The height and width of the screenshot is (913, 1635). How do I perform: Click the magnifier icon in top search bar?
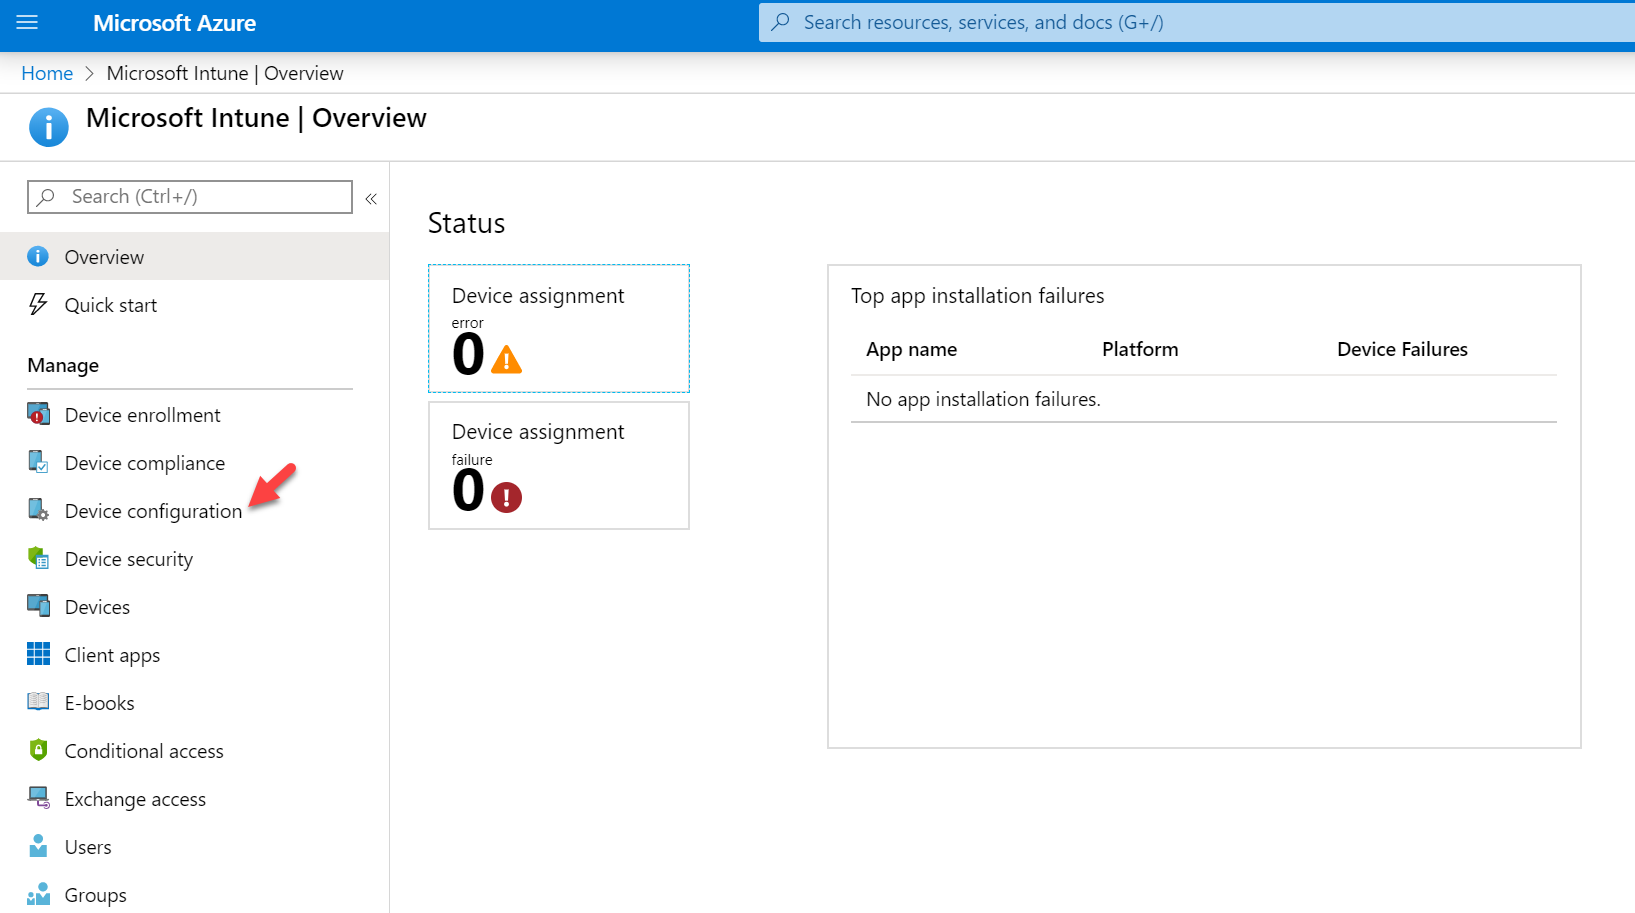(781, 22)
